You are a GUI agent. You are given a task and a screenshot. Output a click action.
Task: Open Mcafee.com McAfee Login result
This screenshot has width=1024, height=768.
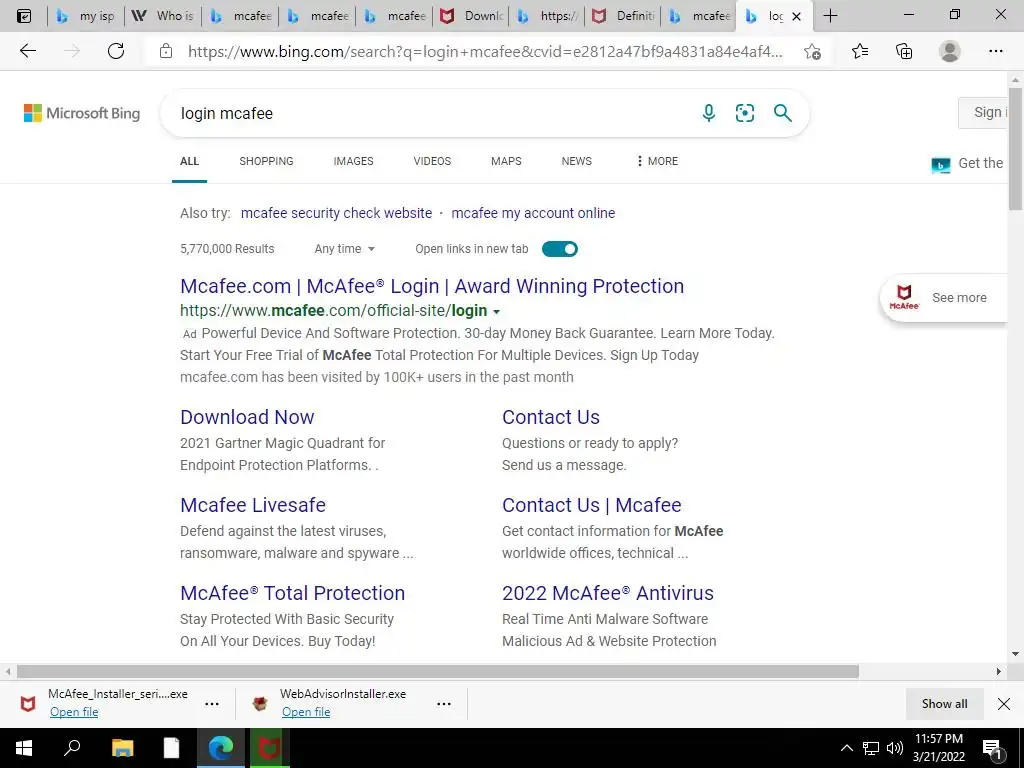point(432,286)
